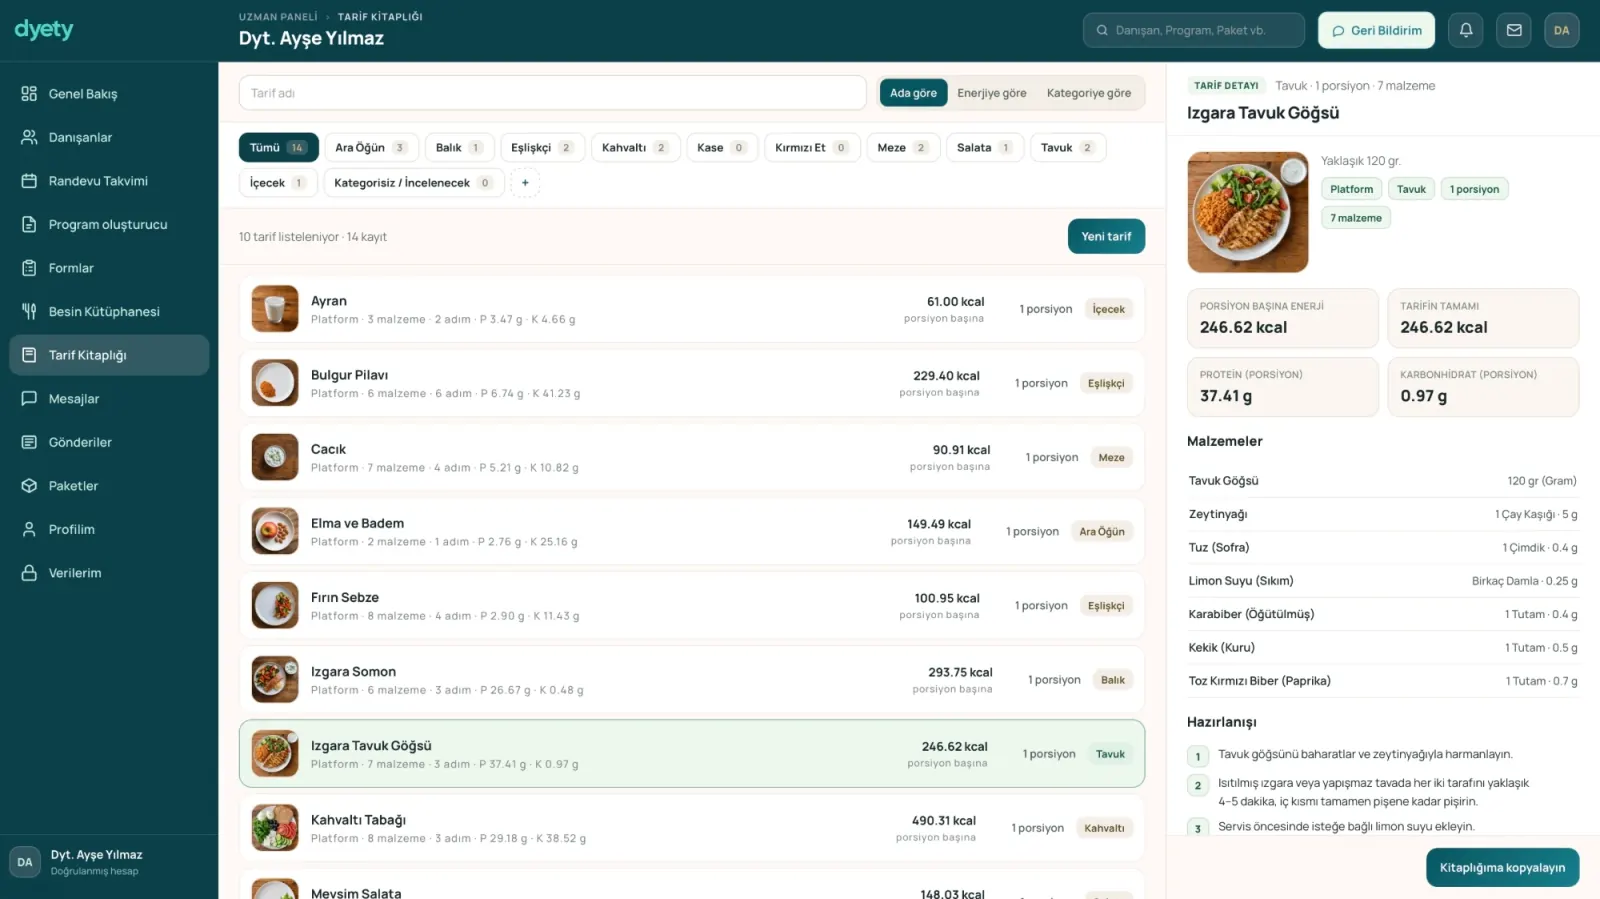This screenshot has height=899, width=1600.
Task: Go to Uzman Paneli breadcrumb
Action: pyautogui.click(x=278, y=17)
